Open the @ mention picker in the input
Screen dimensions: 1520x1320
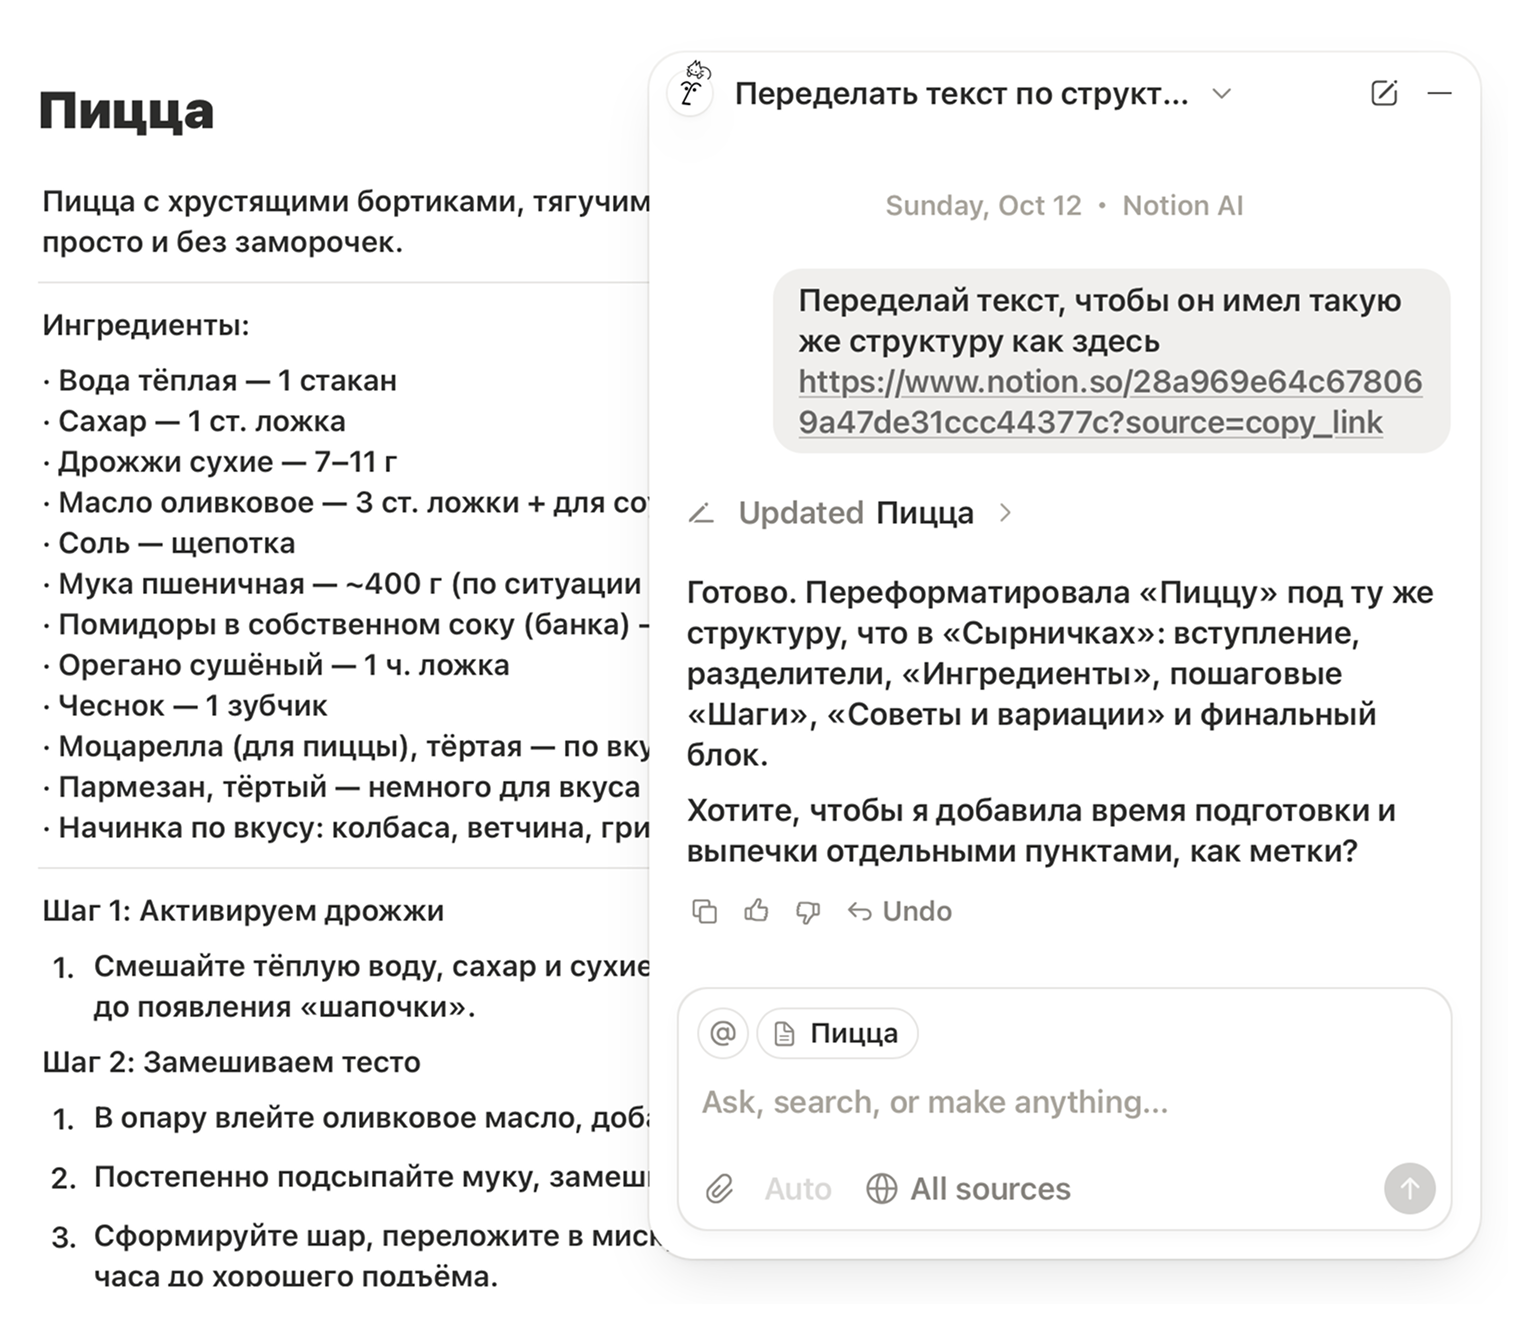pos(723,1033)
